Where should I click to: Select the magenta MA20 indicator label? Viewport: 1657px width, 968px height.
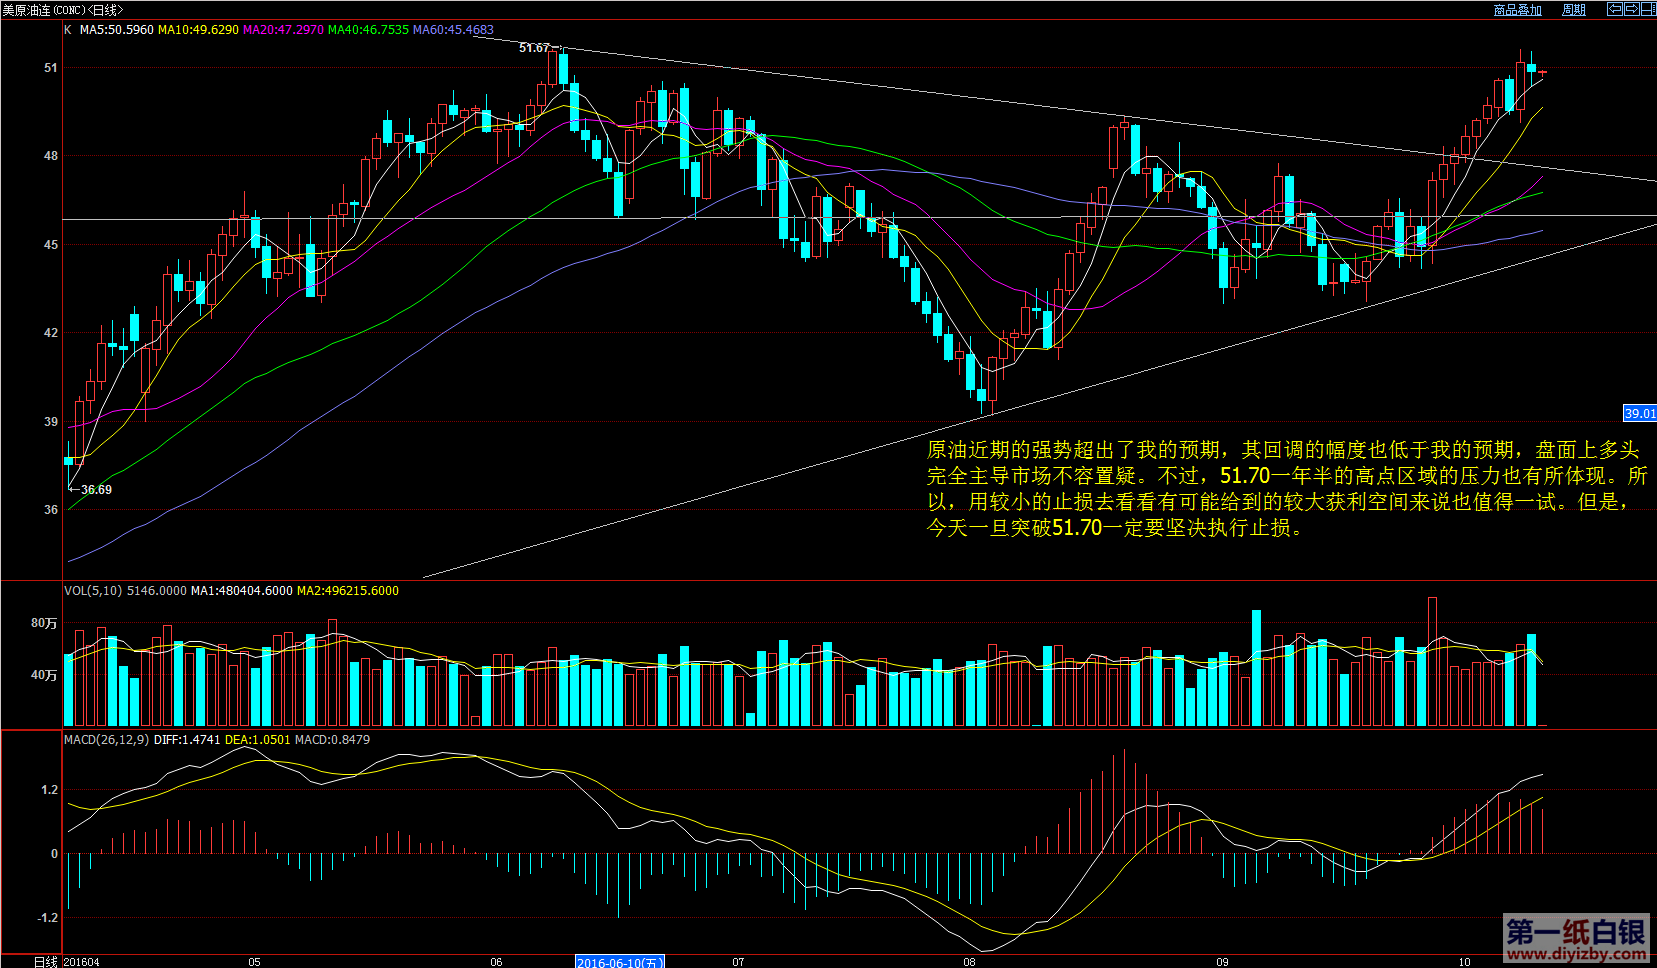[x=283, y=30]
